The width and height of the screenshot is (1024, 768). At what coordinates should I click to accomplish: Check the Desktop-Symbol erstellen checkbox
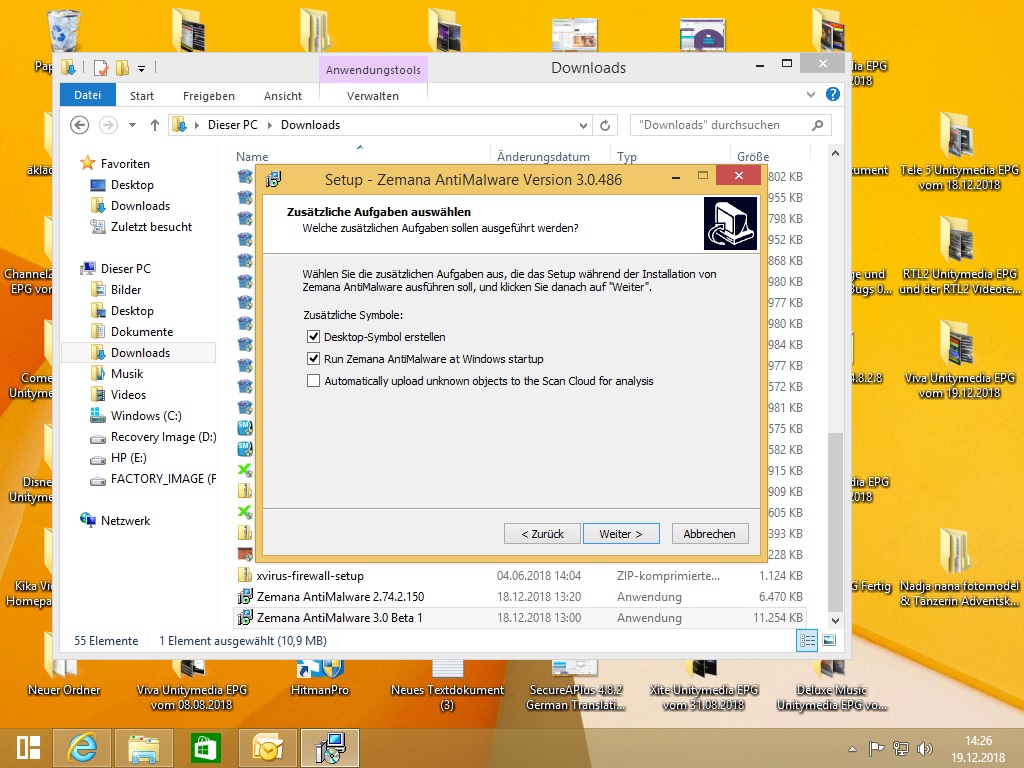pyautogui.click(x=313, y=337)
